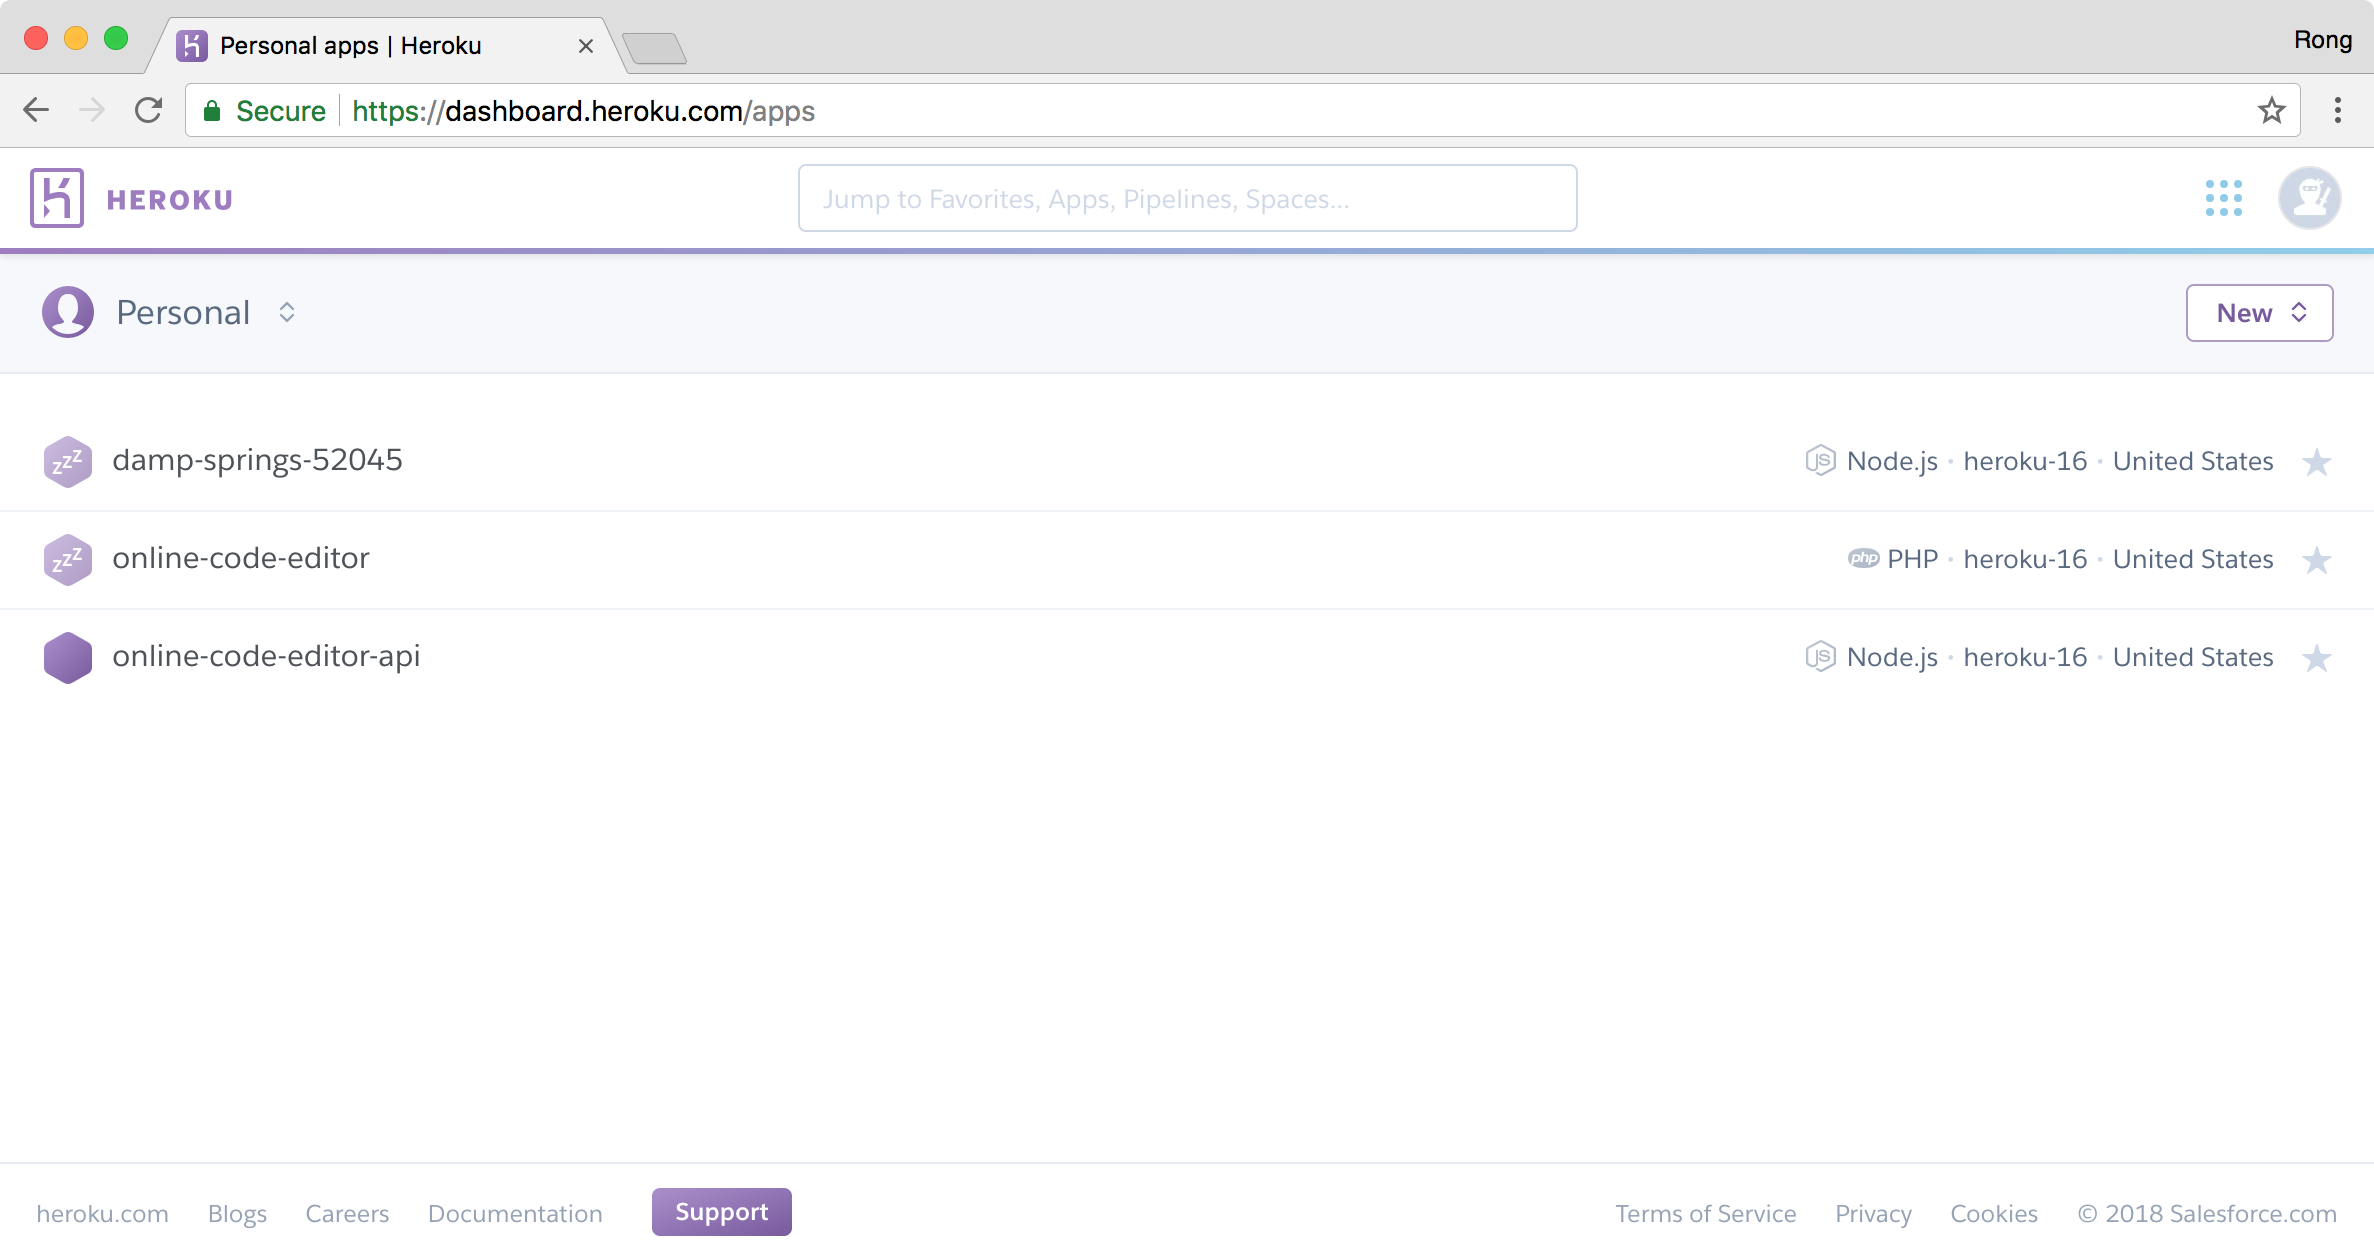
Task: Open the online-code-editor-api app
Action: coord(266,656)
